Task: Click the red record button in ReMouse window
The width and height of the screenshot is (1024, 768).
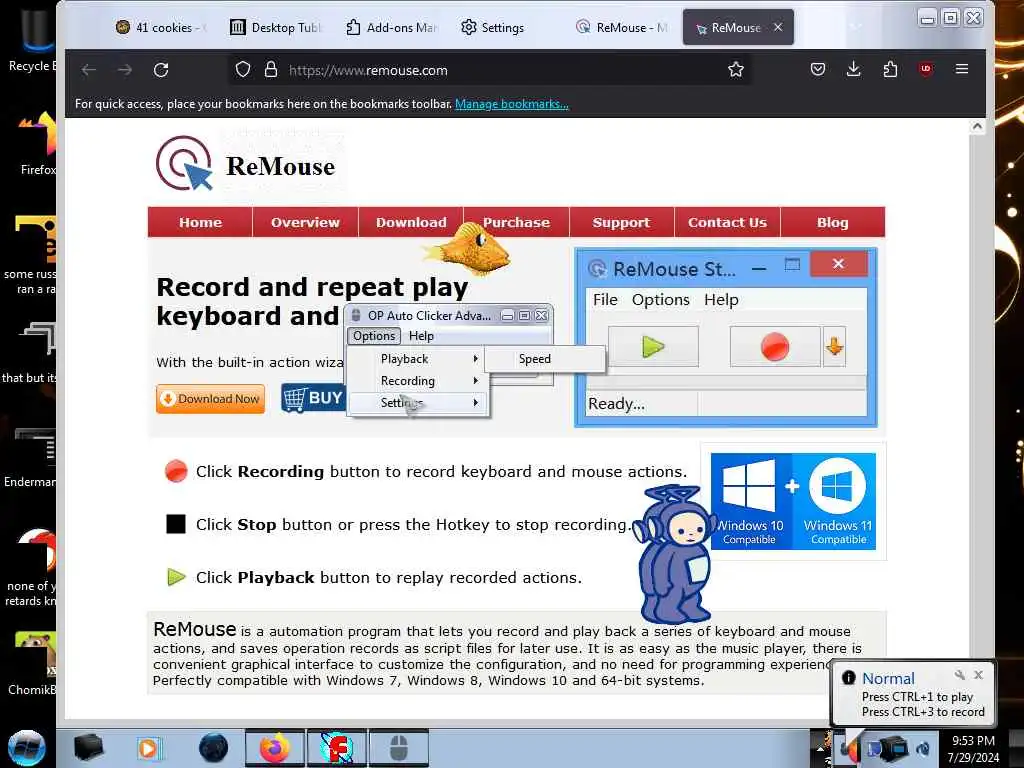Action: tap(775, 347)
